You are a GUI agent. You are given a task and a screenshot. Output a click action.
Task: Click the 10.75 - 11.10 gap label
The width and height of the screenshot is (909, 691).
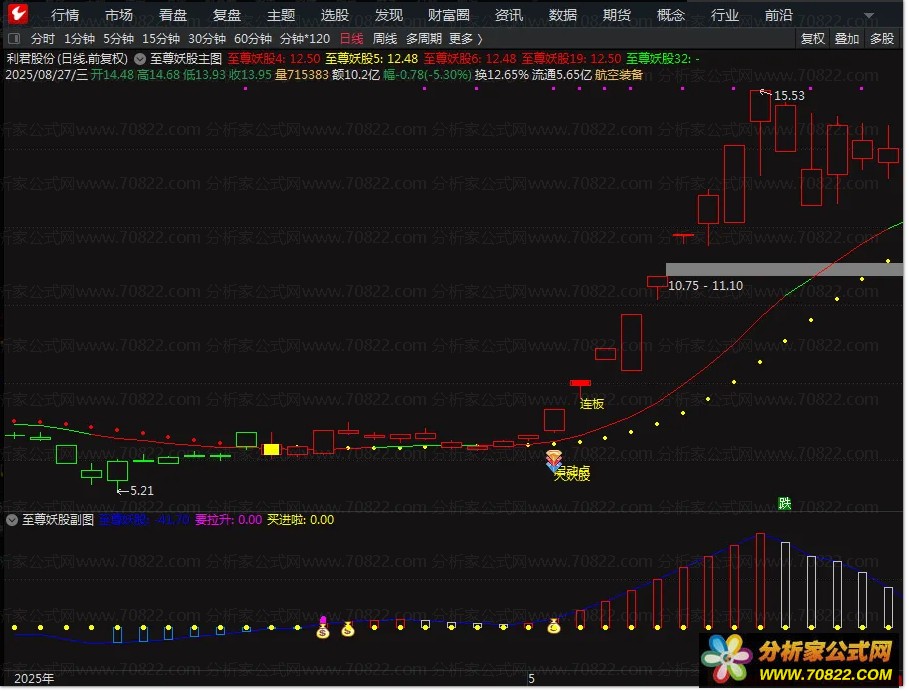706,286
